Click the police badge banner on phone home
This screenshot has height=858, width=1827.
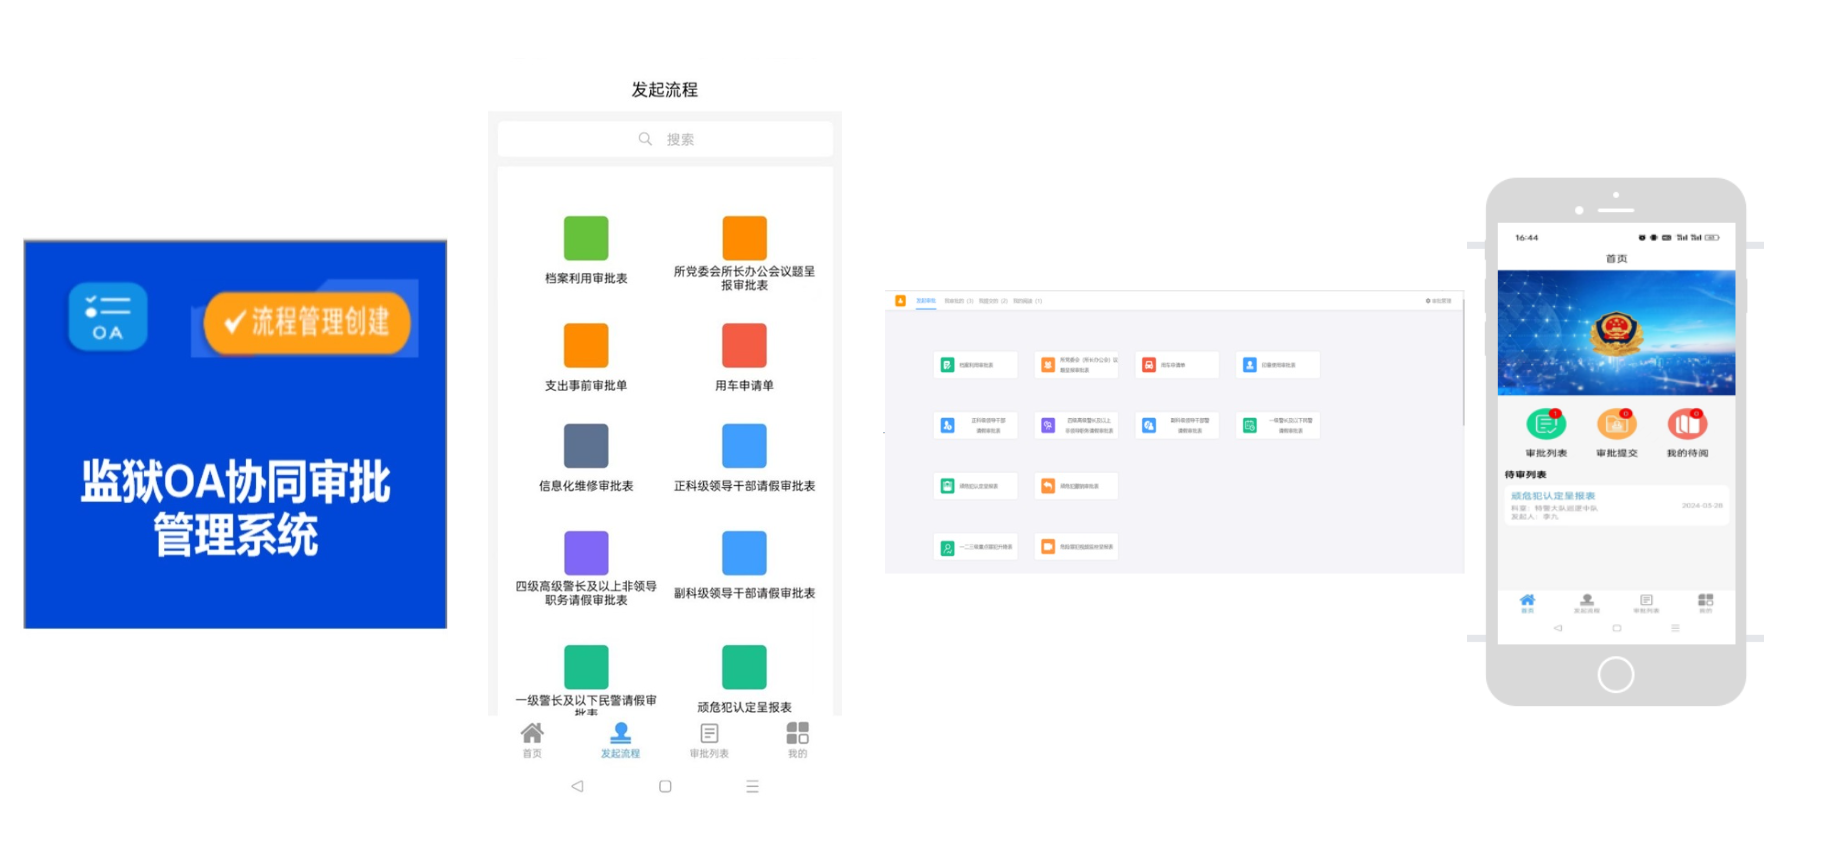(x=1616, y=332)
